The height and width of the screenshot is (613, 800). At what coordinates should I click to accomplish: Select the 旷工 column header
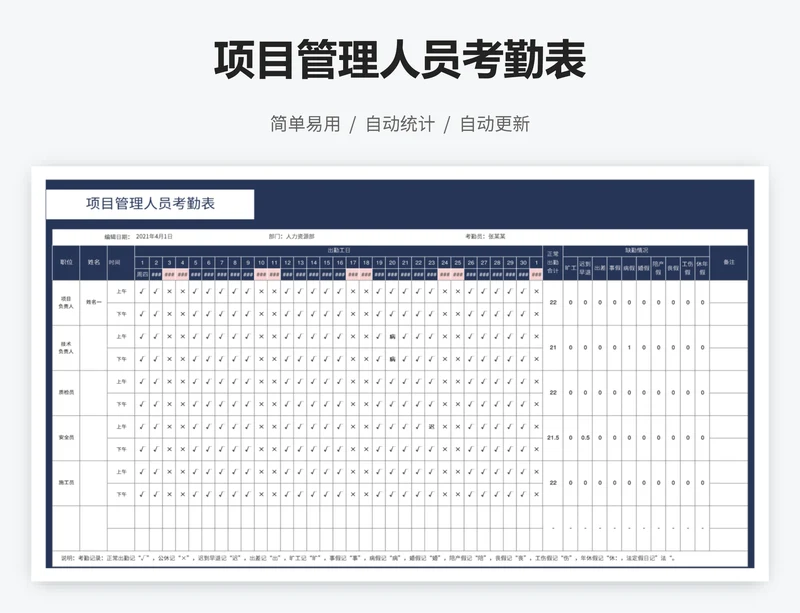pyautogui.click(x=570, y=268)
